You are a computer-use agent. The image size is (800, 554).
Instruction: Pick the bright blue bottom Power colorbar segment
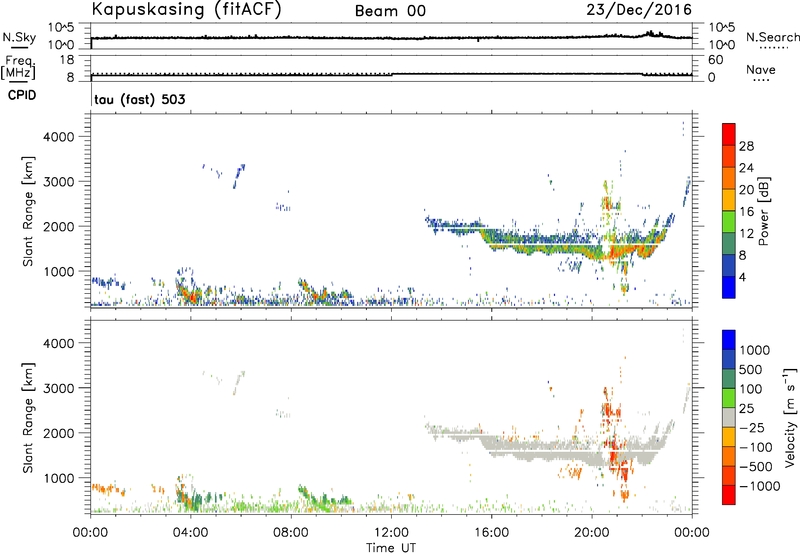pyautogui.click(x=729, y=288)
